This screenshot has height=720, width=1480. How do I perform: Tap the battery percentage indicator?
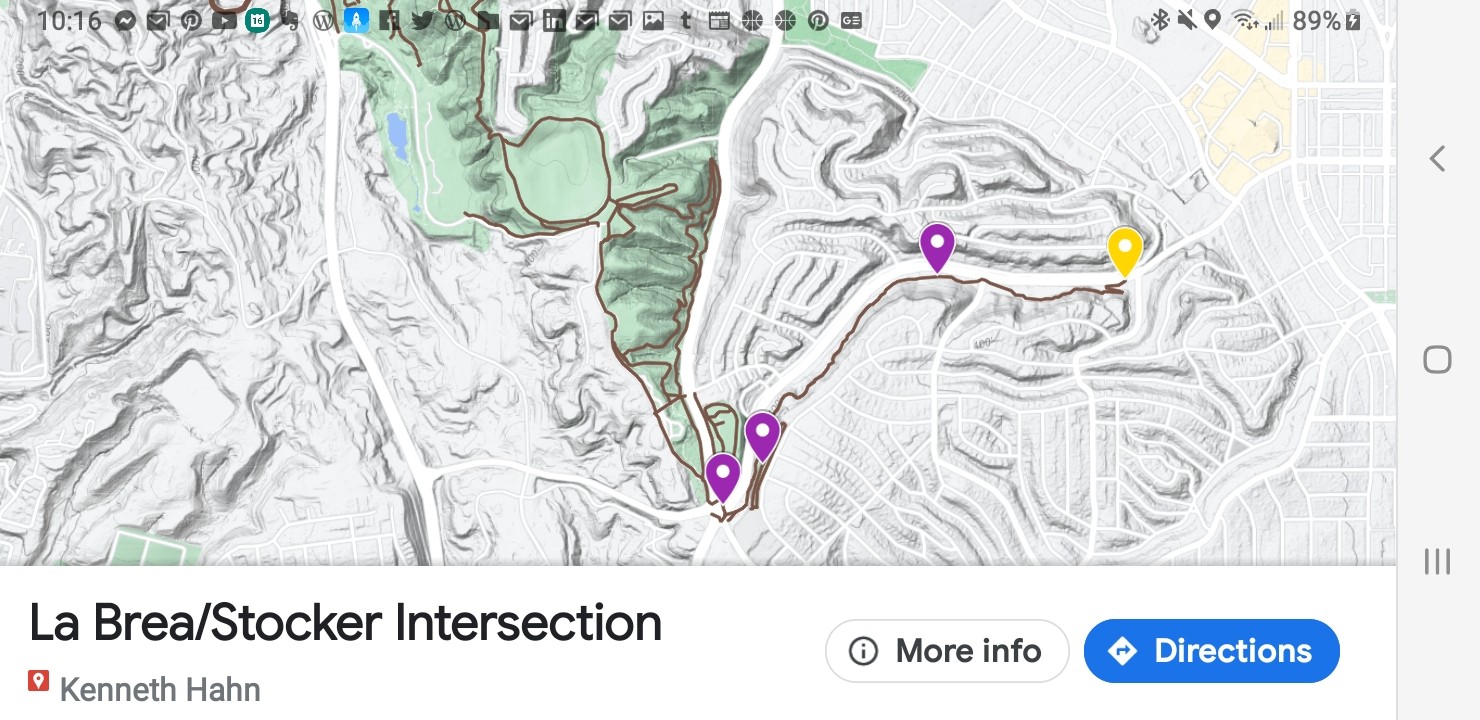(x=1316, y=20)
